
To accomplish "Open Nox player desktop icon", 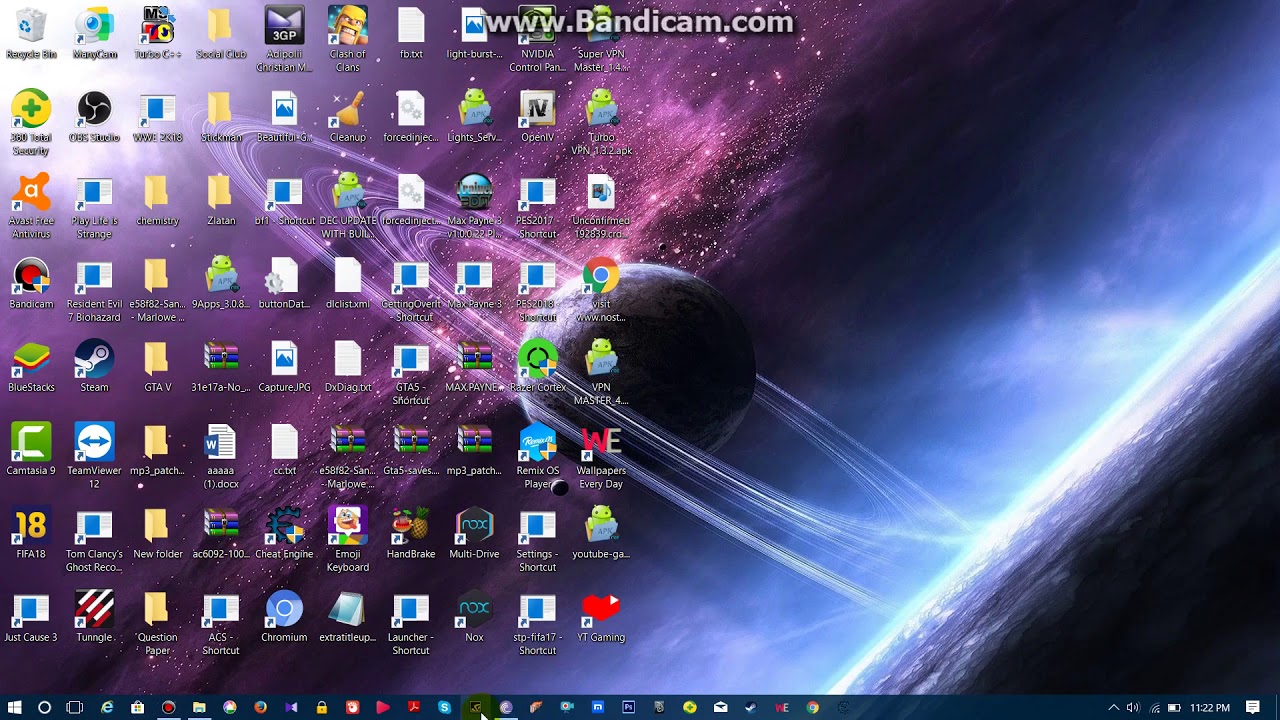I will pos(474,617).
